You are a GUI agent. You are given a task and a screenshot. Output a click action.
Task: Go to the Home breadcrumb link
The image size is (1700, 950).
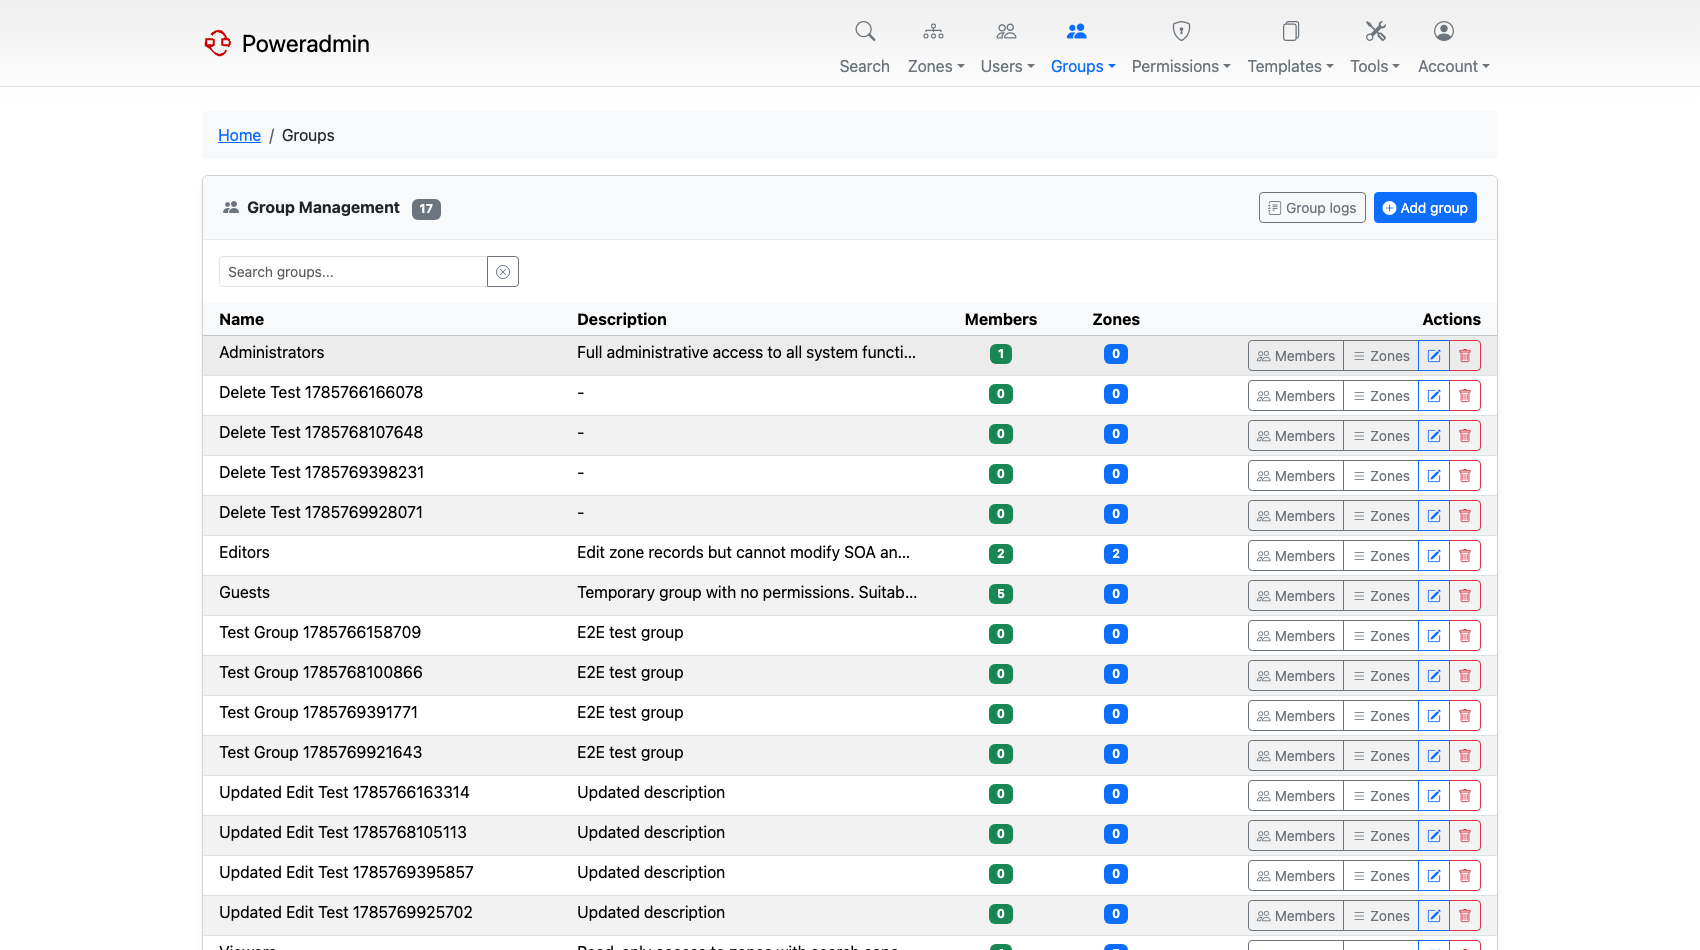click(x=239, y=135)
